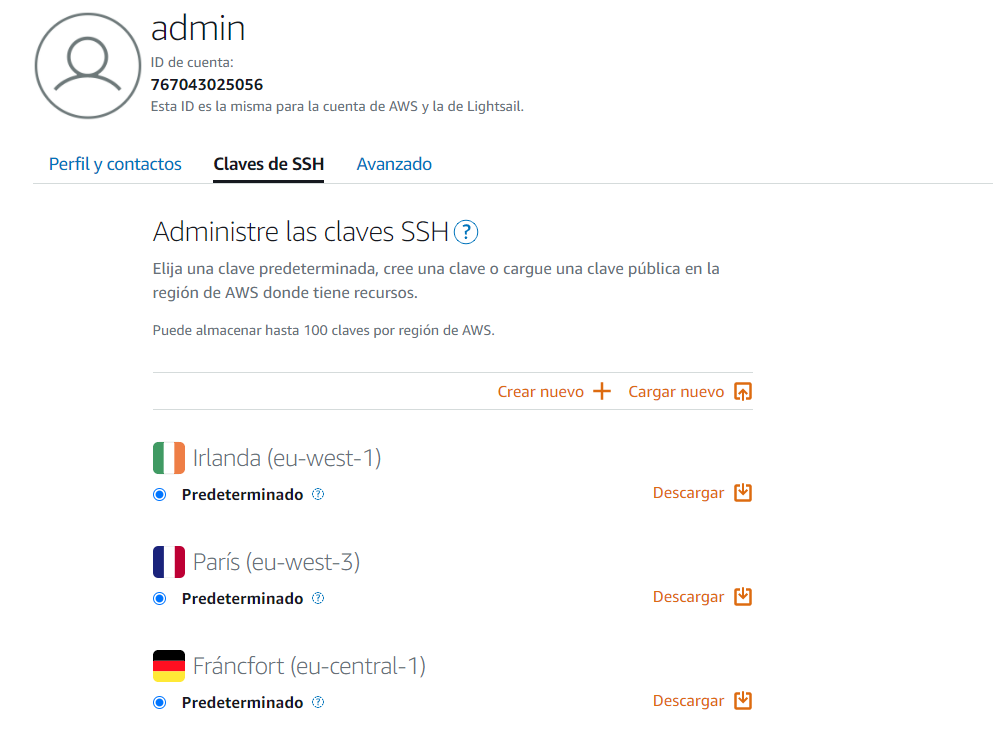Click the download icon for París key
The image size is (1005, 753).
click(742, 597)
